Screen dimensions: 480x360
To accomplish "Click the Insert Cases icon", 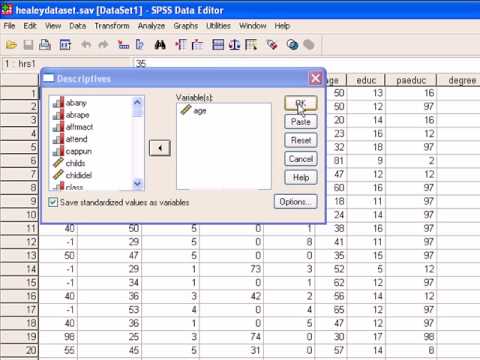I will pos(181,45).
